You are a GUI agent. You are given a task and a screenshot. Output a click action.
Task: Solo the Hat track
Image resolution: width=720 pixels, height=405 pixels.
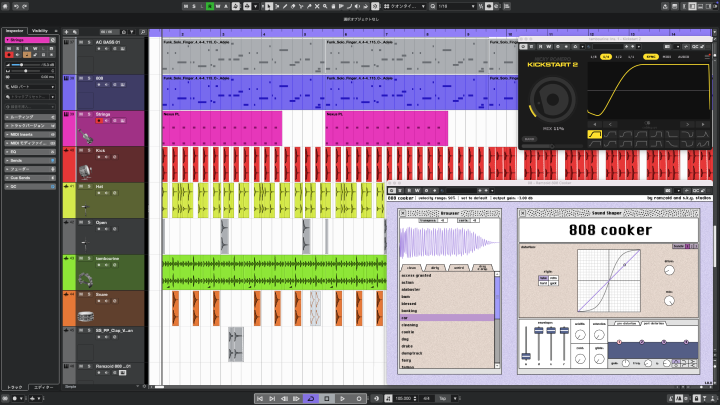point(89,186)
